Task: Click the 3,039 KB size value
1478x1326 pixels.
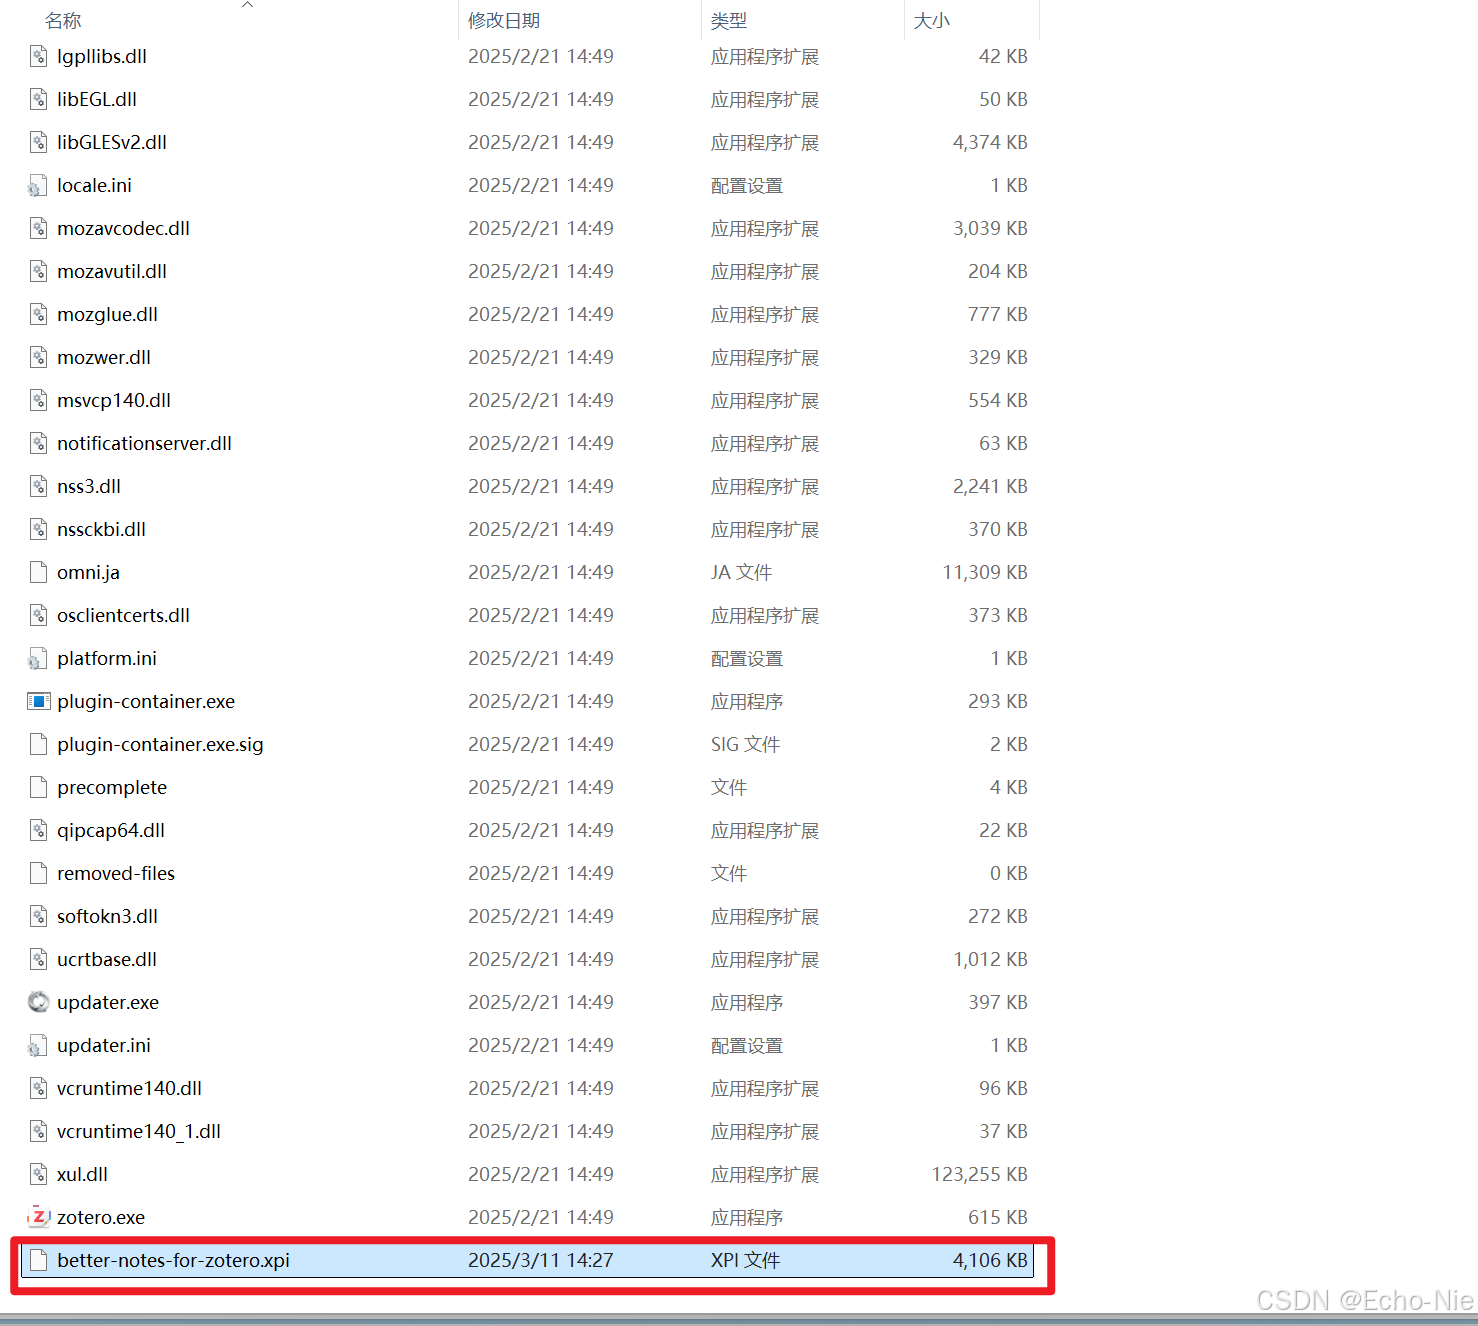Action: pos(990,228)
